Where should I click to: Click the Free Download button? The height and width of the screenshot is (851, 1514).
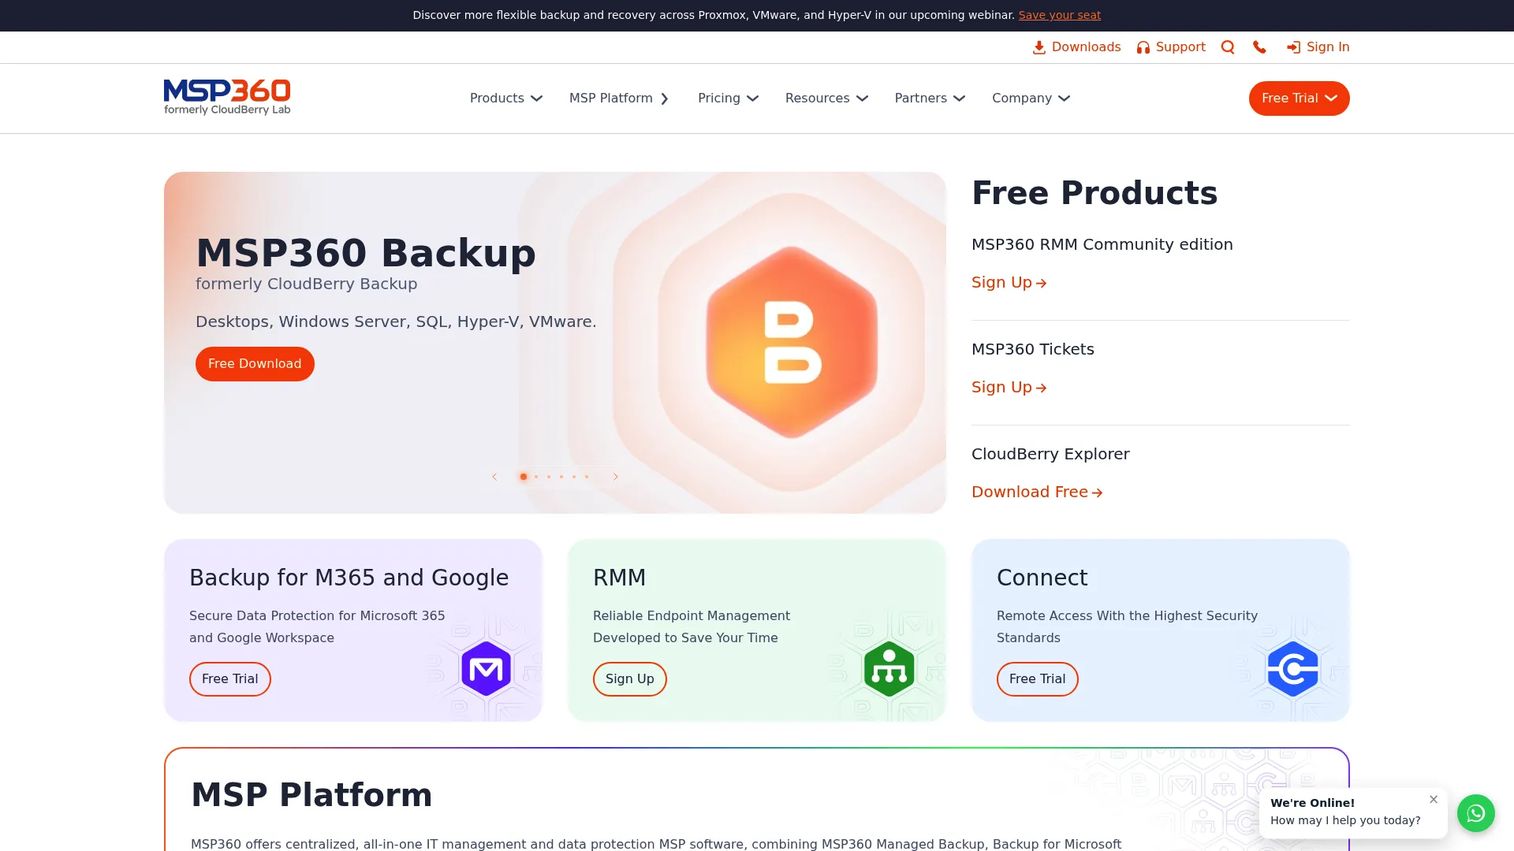pyautogui.click(x=255, y=364)
